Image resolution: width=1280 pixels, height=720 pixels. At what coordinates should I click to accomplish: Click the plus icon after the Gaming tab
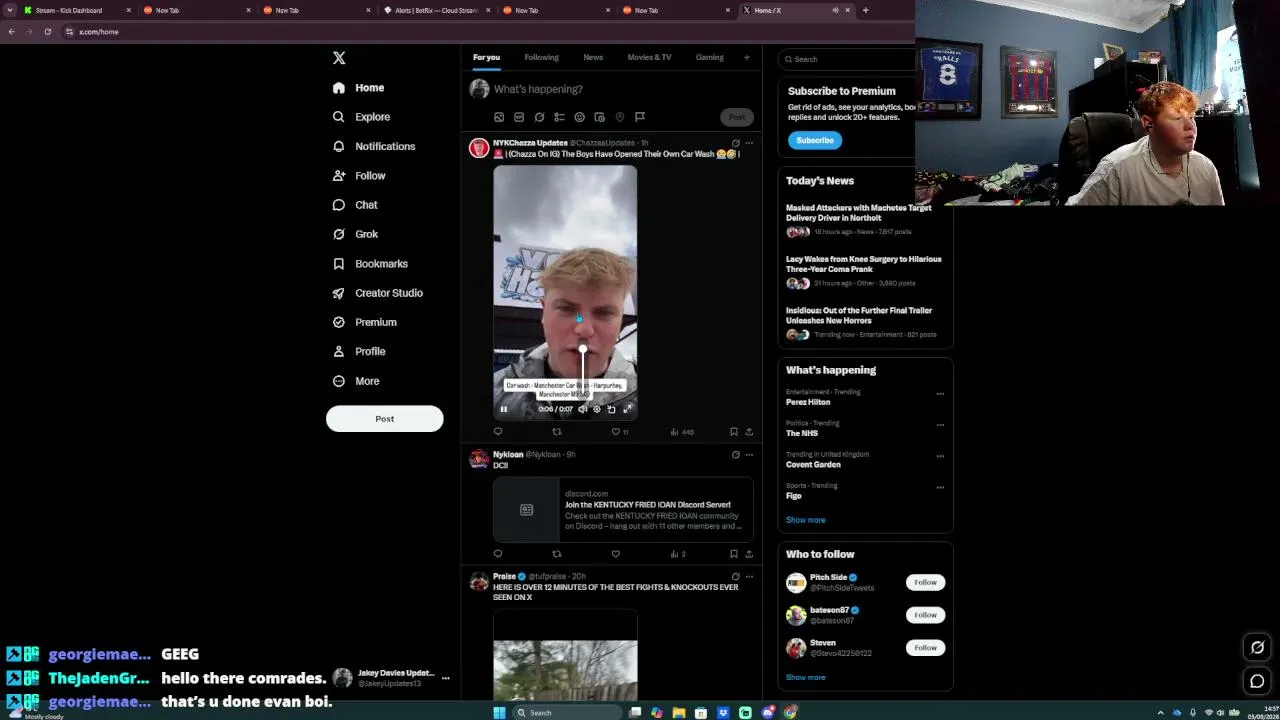point(746,57)
